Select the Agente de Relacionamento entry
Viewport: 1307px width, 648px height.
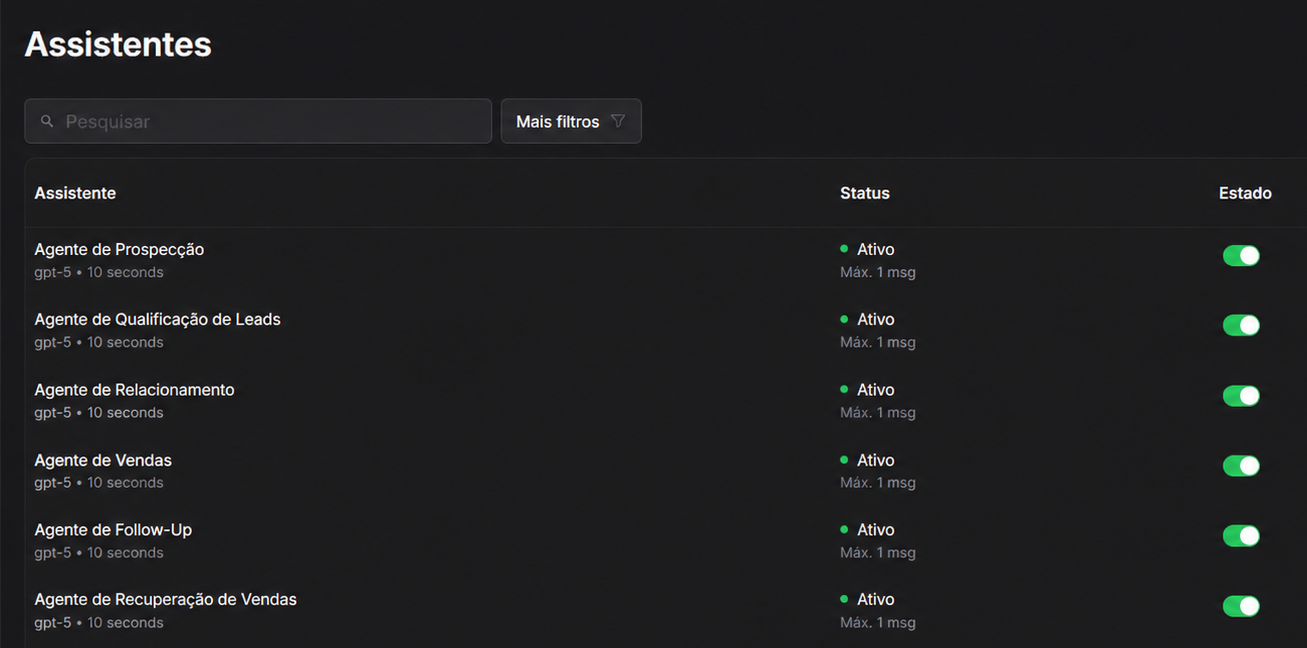click(134, 390)
